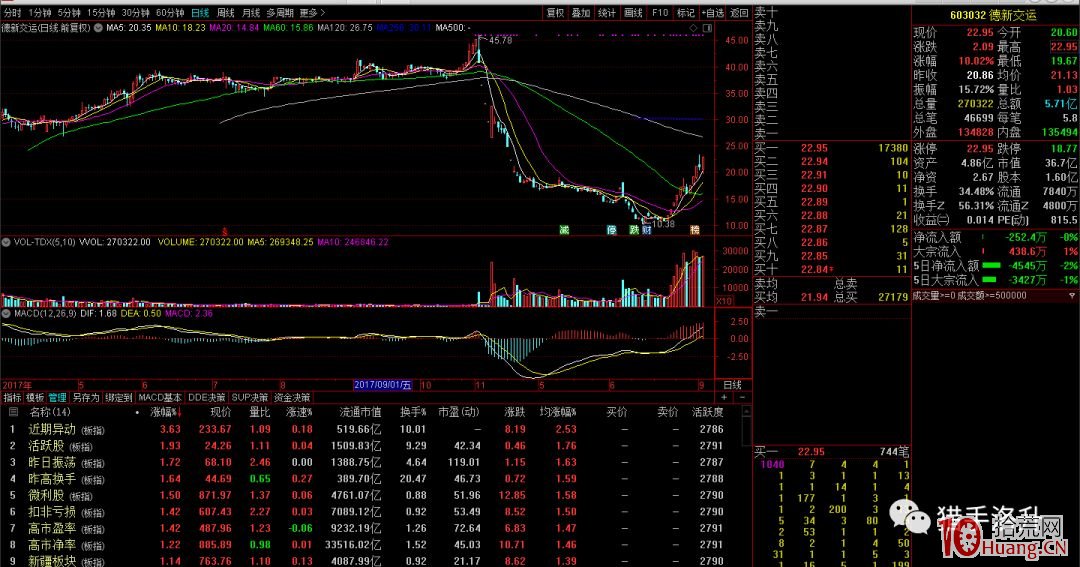Sort by 现价 column header
This screenshot has height=567, width=1080.
point(220,412)
